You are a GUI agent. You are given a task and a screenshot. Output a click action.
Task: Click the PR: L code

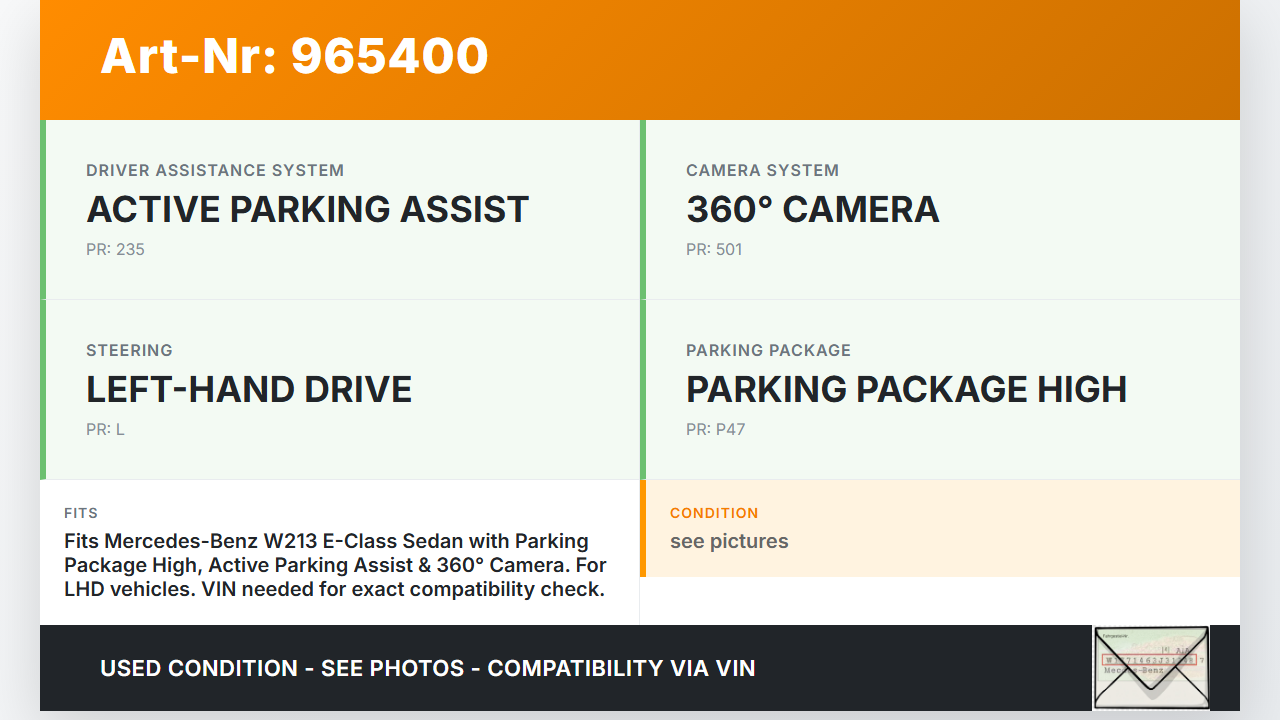click(x=105, y=430)
